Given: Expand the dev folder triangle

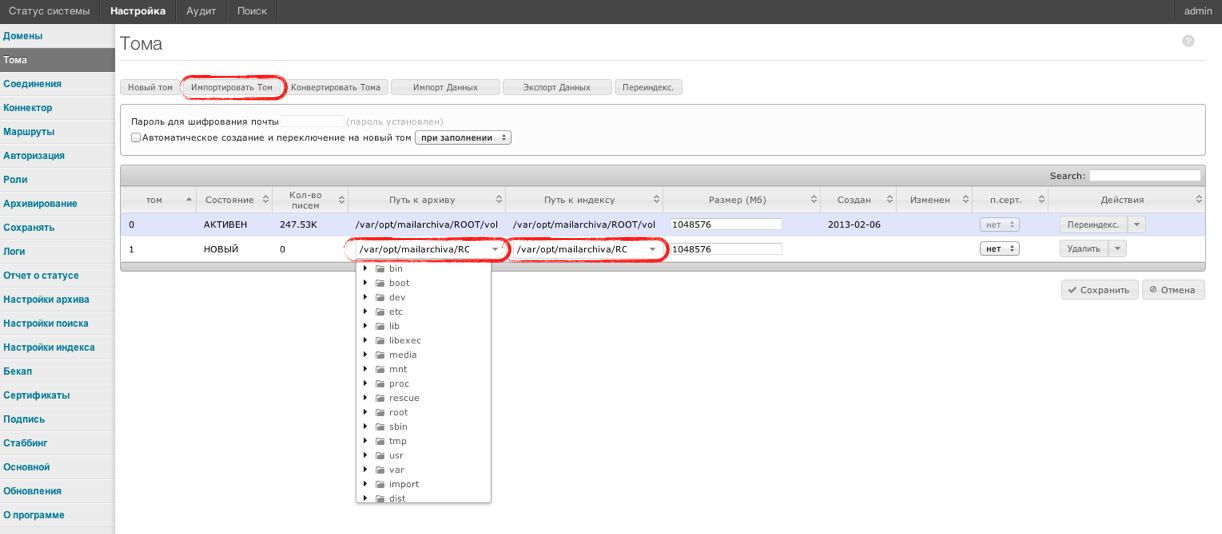Looking at the screenshot, I should click(366, 298).
